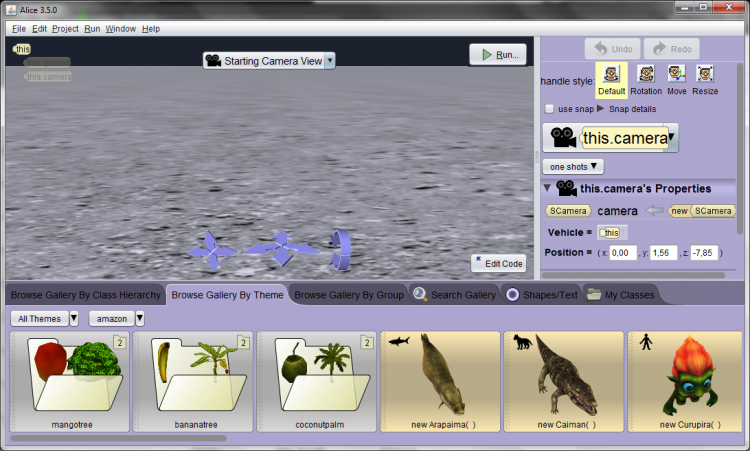Select this.ground in the scene tree

tap(47, 63)
